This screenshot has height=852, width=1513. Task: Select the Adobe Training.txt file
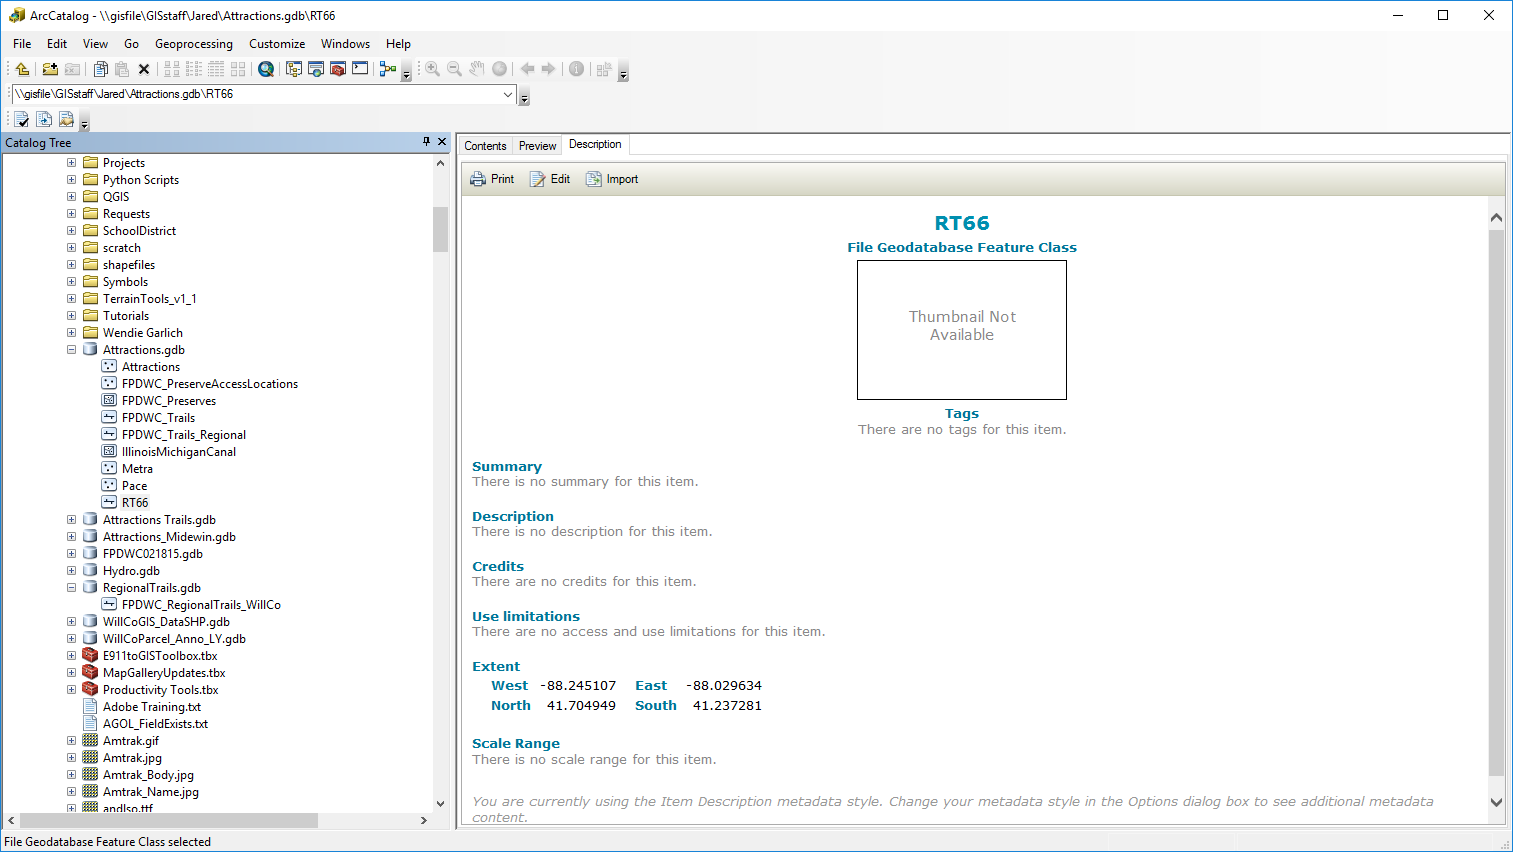coord(151,707)
